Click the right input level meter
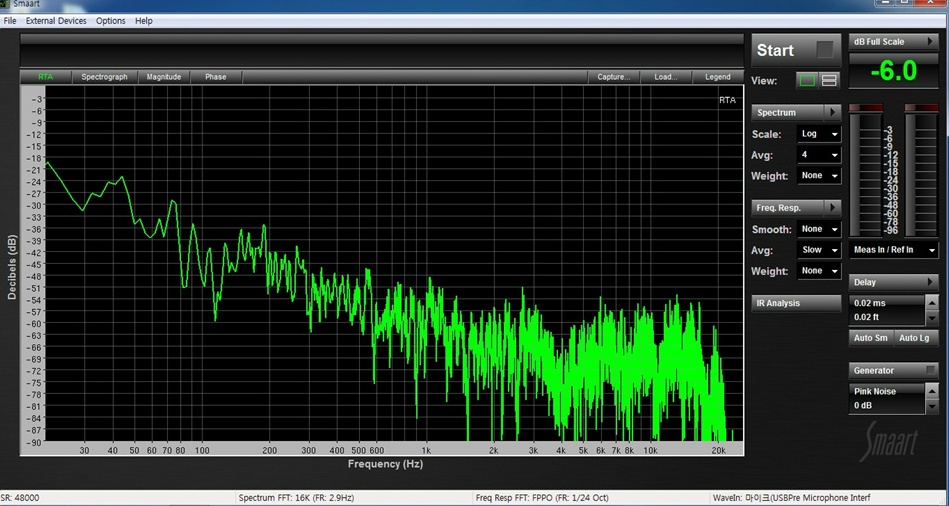This screenshot has height=506, width=949. pyautogui.click(x=921, y=174)
